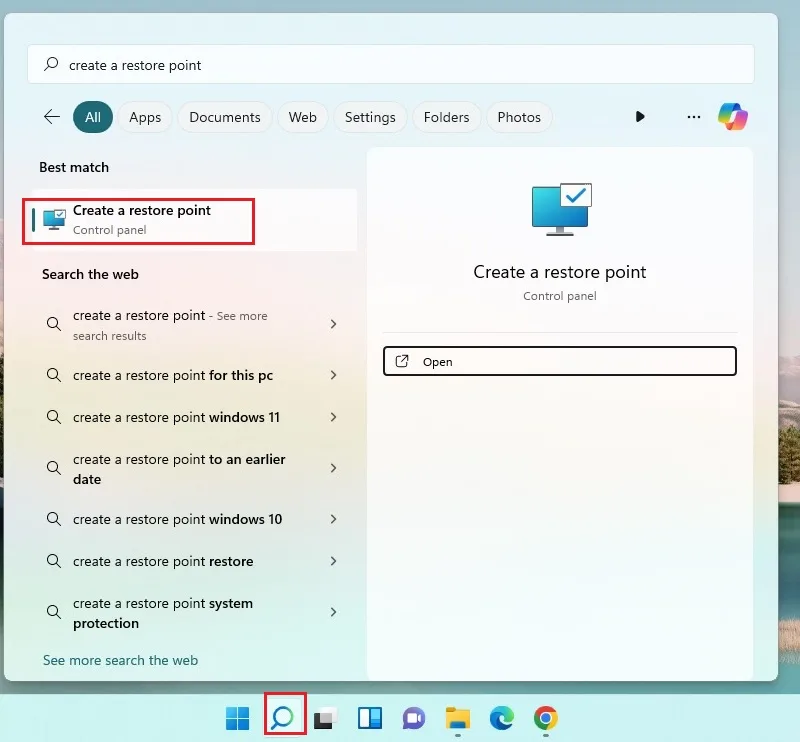The height and width of the screenshot is (742, 800).
Task: Open Task View from the taskbar
Action: click(326, 718)
